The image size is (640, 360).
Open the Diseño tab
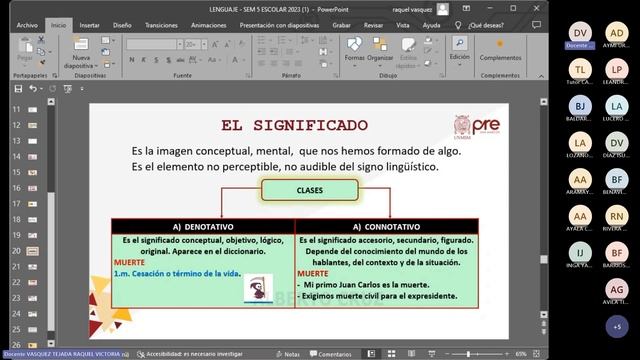click(122, 25)
